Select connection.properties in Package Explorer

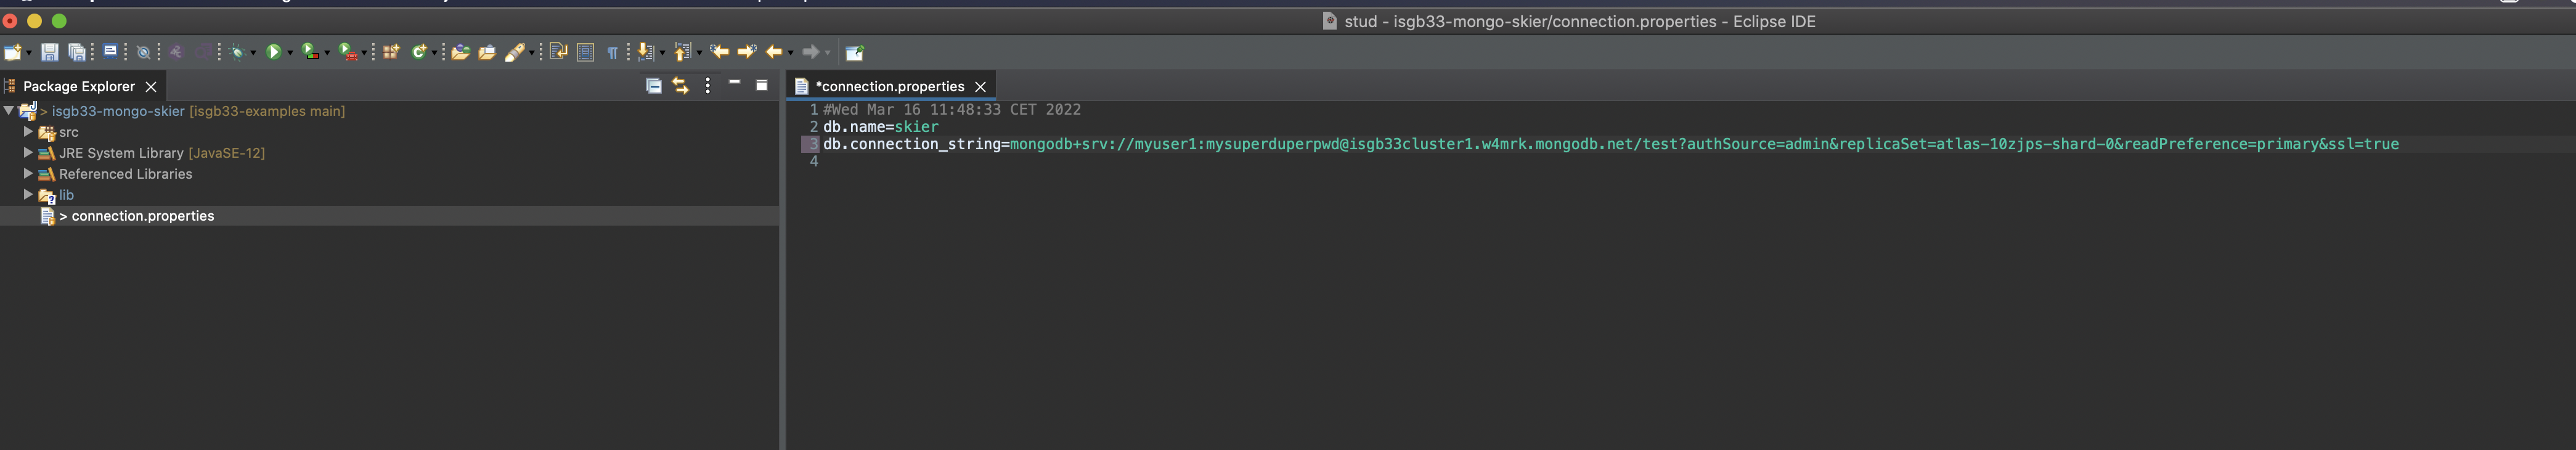(390, 216)
